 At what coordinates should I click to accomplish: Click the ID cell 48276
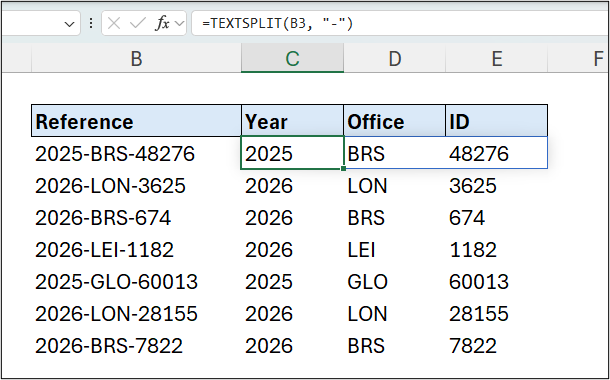click(496, 153)
